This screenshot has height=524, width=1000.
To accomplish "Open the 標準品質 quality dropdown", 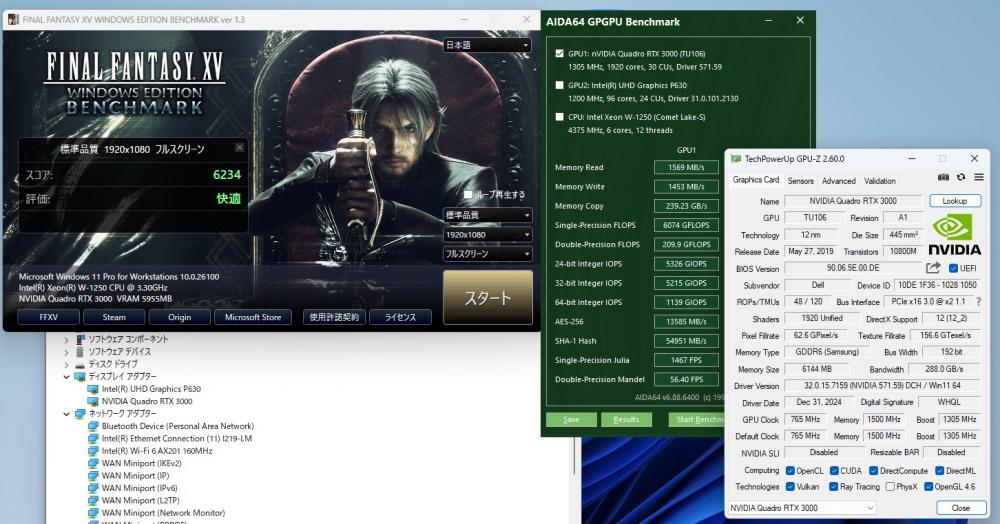I will click(487, 215).
